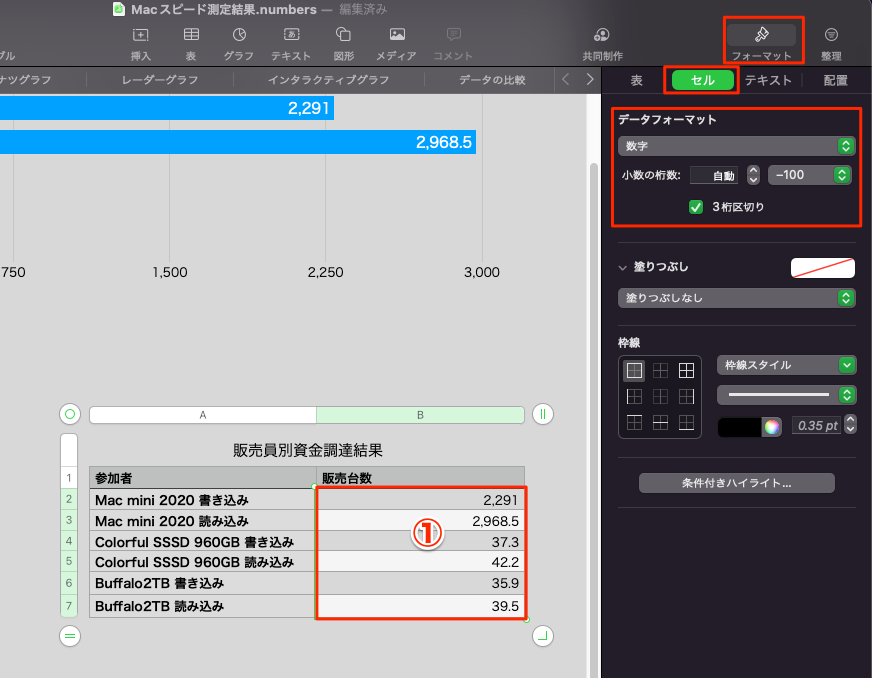Open the グラフ chart toolbar icon

pyautogui.click(x=239, y=35)
